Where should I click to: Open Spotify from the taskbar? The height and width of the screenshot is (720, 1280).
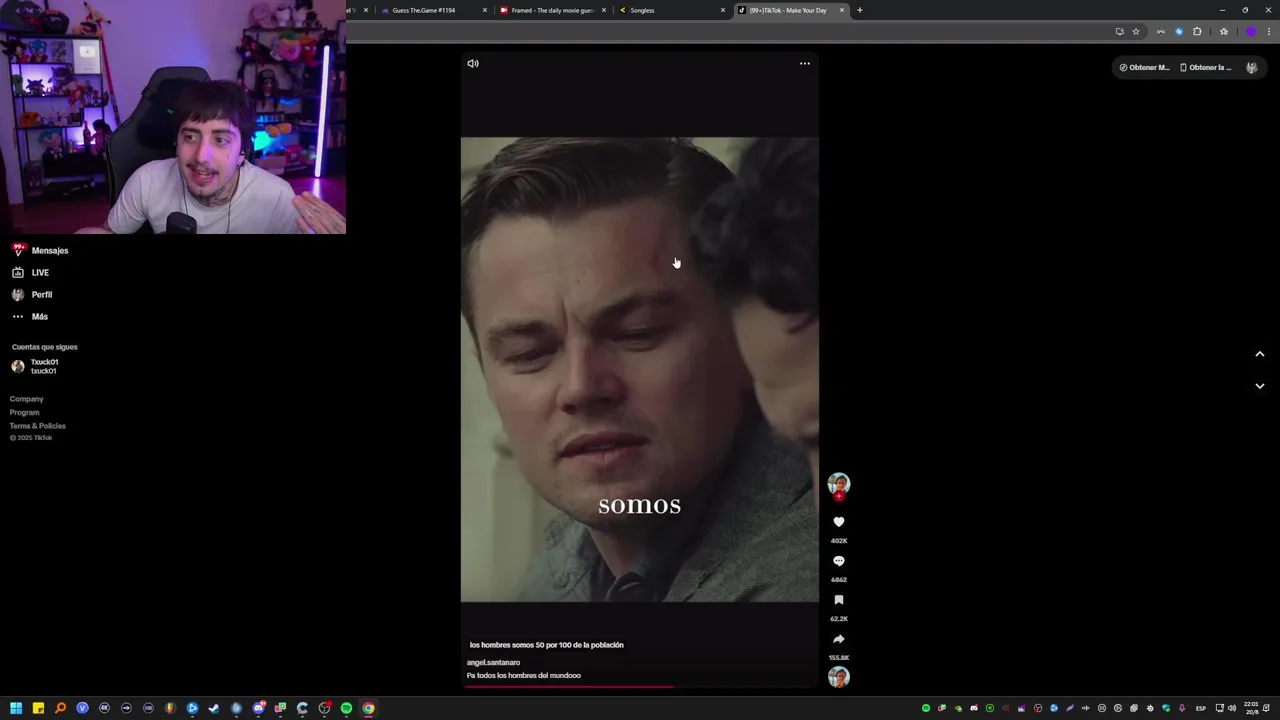[x=346, y=708]
